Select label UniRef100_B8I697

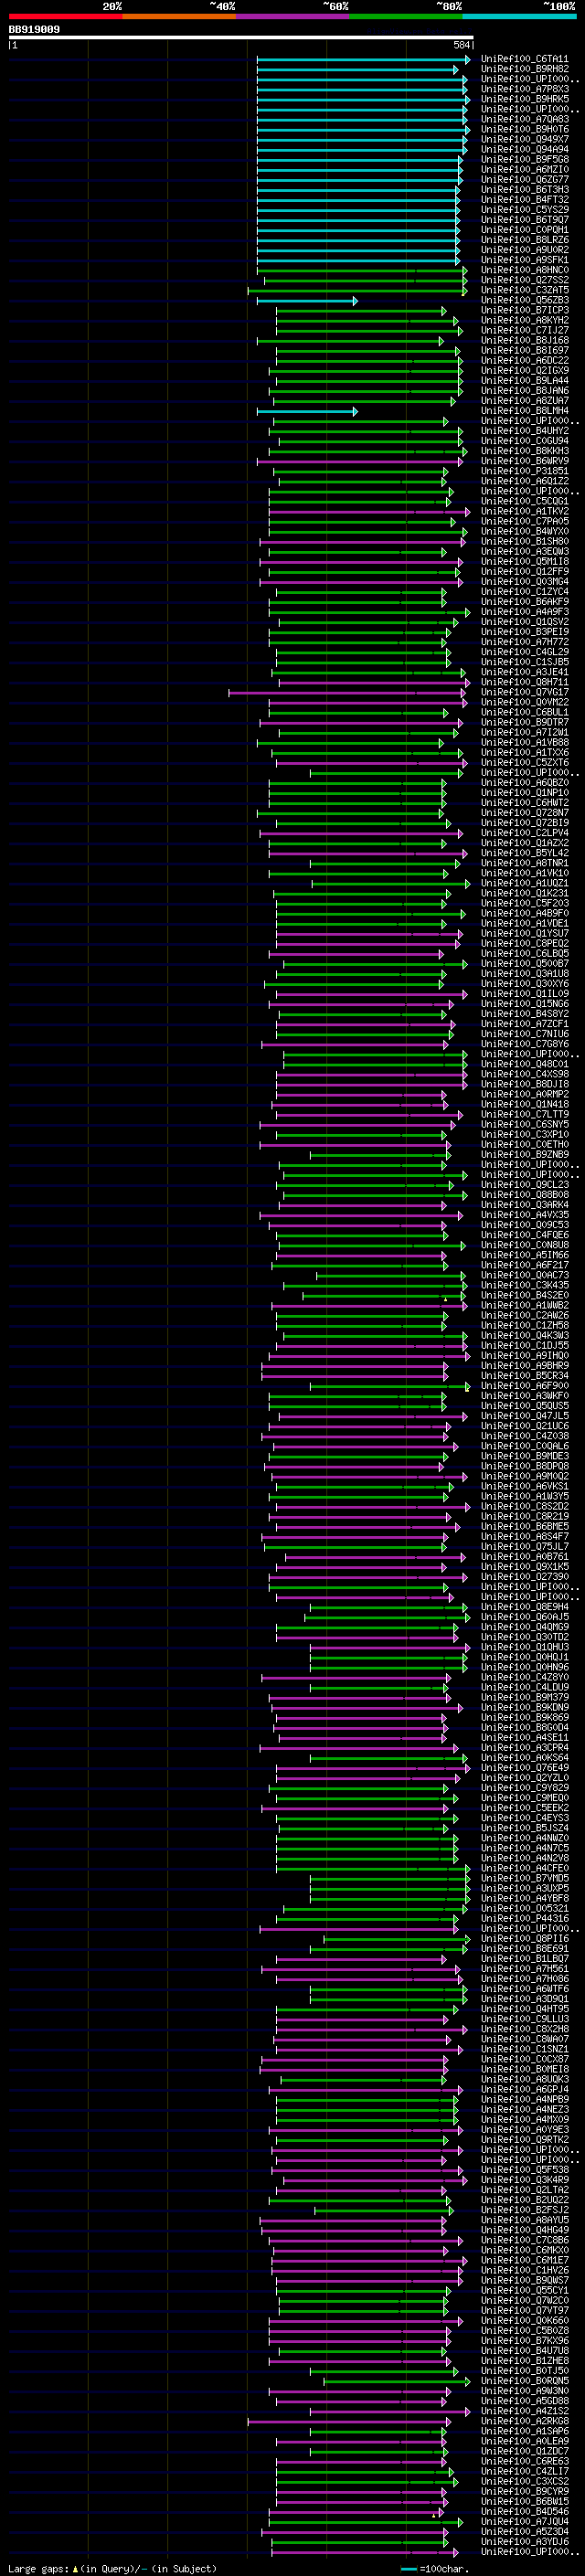(524, 350)
